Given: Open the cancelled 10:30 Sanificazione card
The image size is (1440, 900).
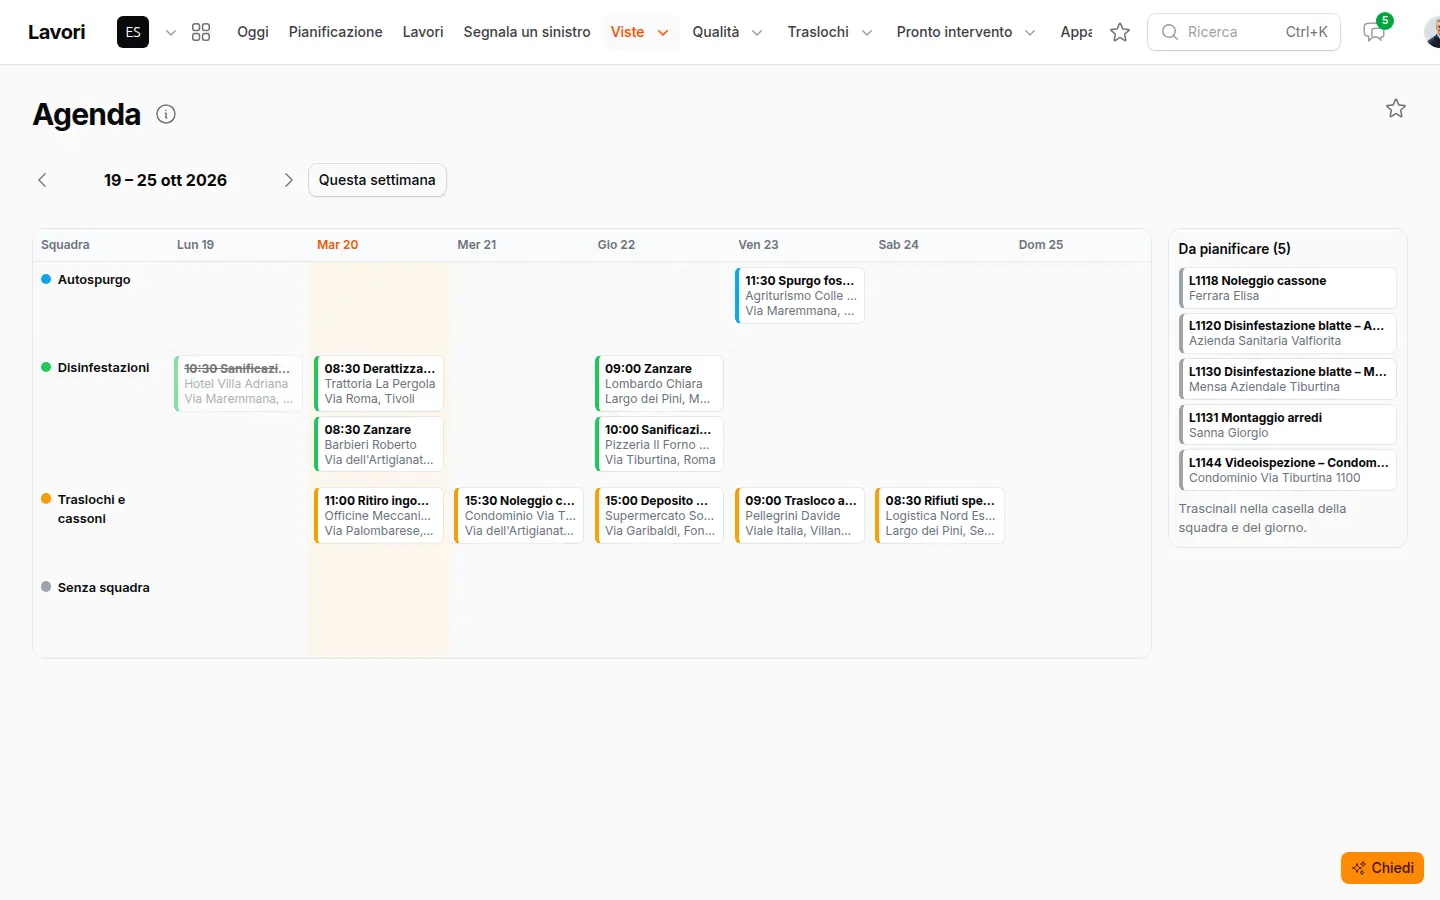Looking at the screenshot, I should tap(239, 383).
